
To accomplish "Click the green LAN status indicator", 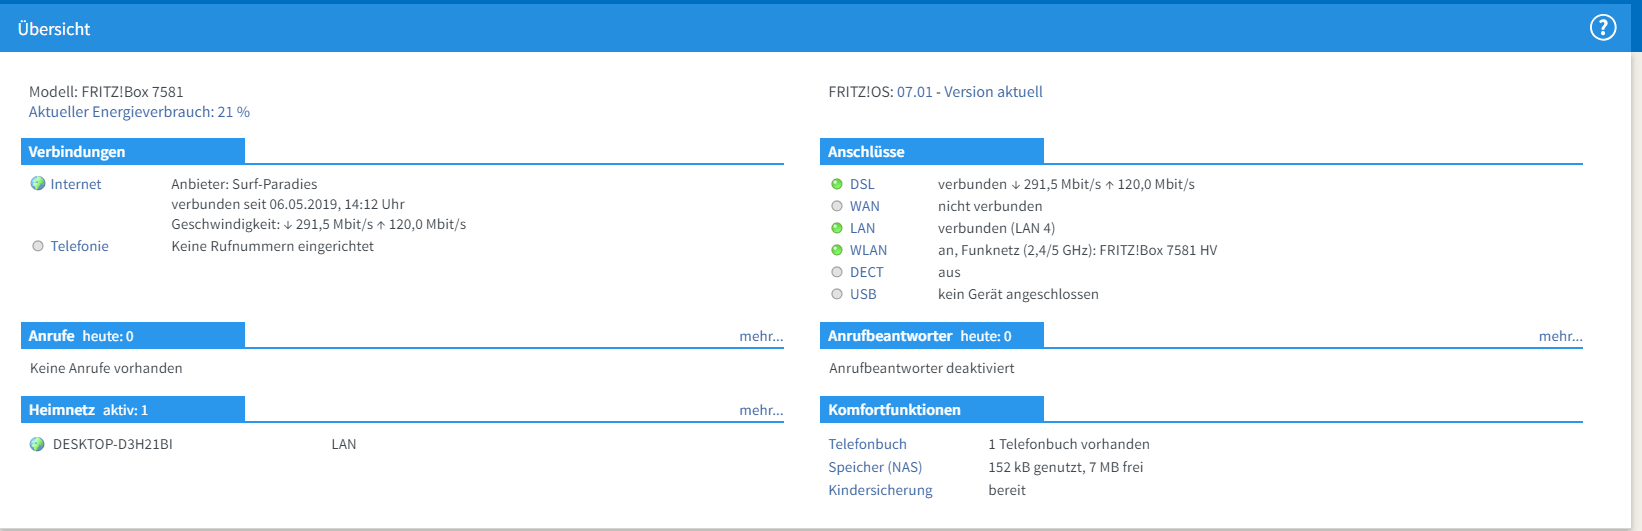I will point(837,228).
